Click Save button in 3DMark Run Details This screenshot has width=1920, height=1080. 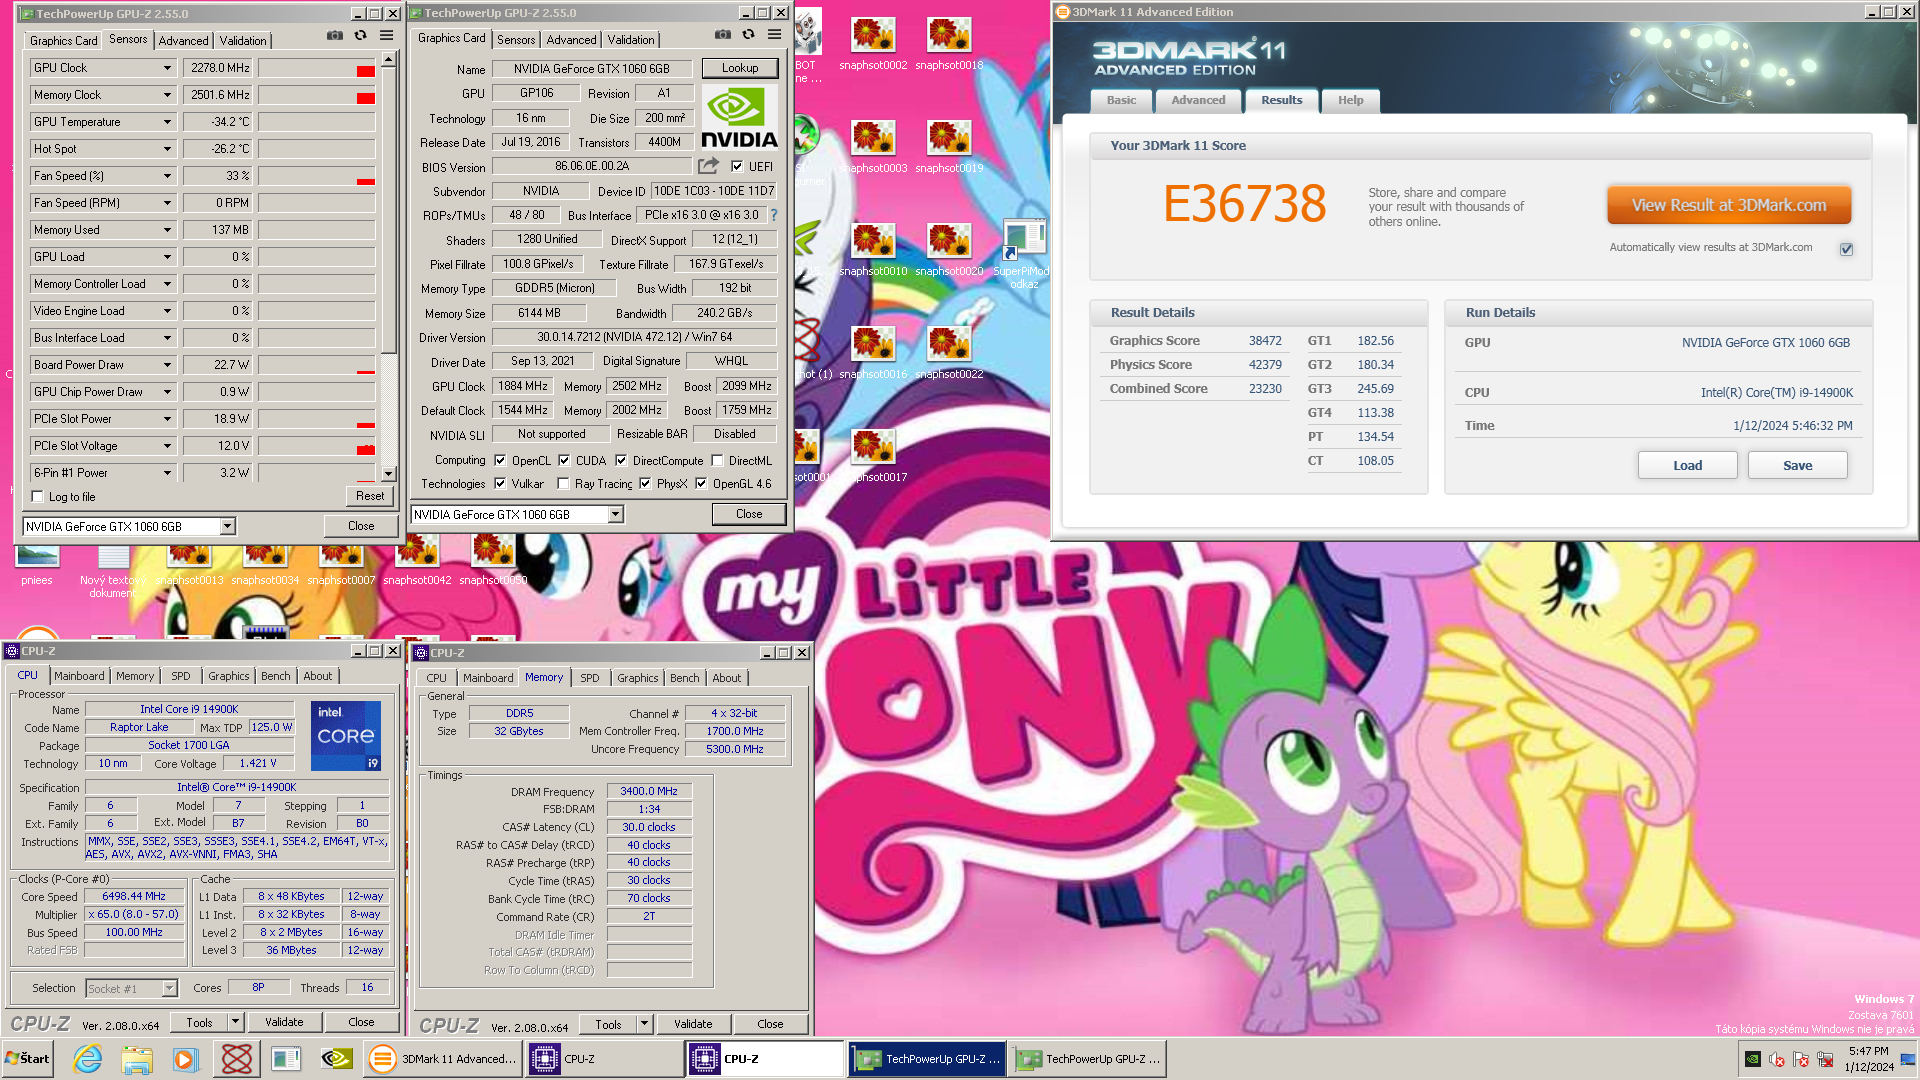(x=1797, y=466)
